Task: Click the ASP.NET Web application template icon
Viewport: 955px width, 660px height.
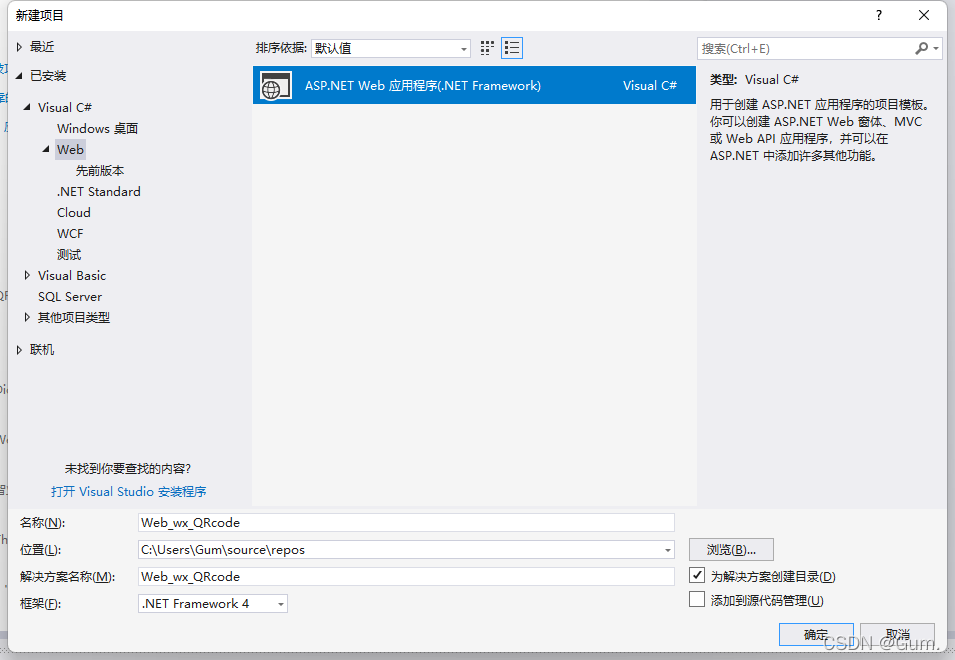Action: tap(276, 86)
